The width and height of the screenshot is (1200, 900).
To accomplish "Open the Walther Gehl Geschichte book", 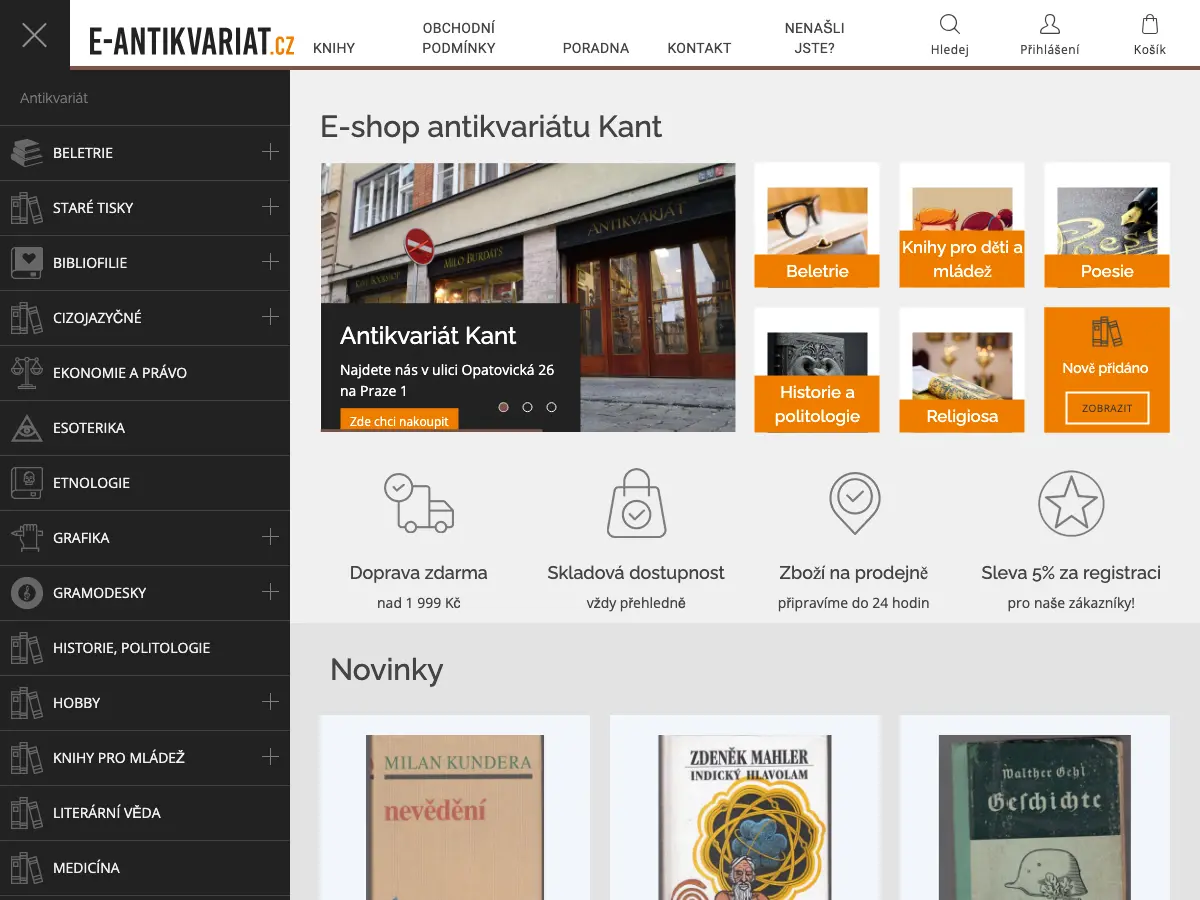I will click(1035, 818).
